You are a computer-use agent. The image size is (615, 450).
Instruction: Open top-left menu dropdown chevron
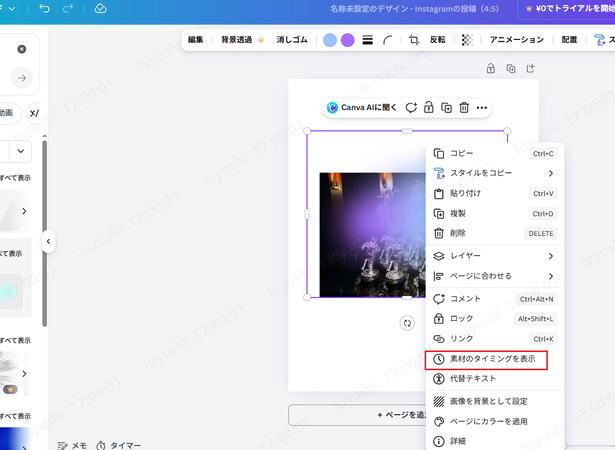coord(12,8)
